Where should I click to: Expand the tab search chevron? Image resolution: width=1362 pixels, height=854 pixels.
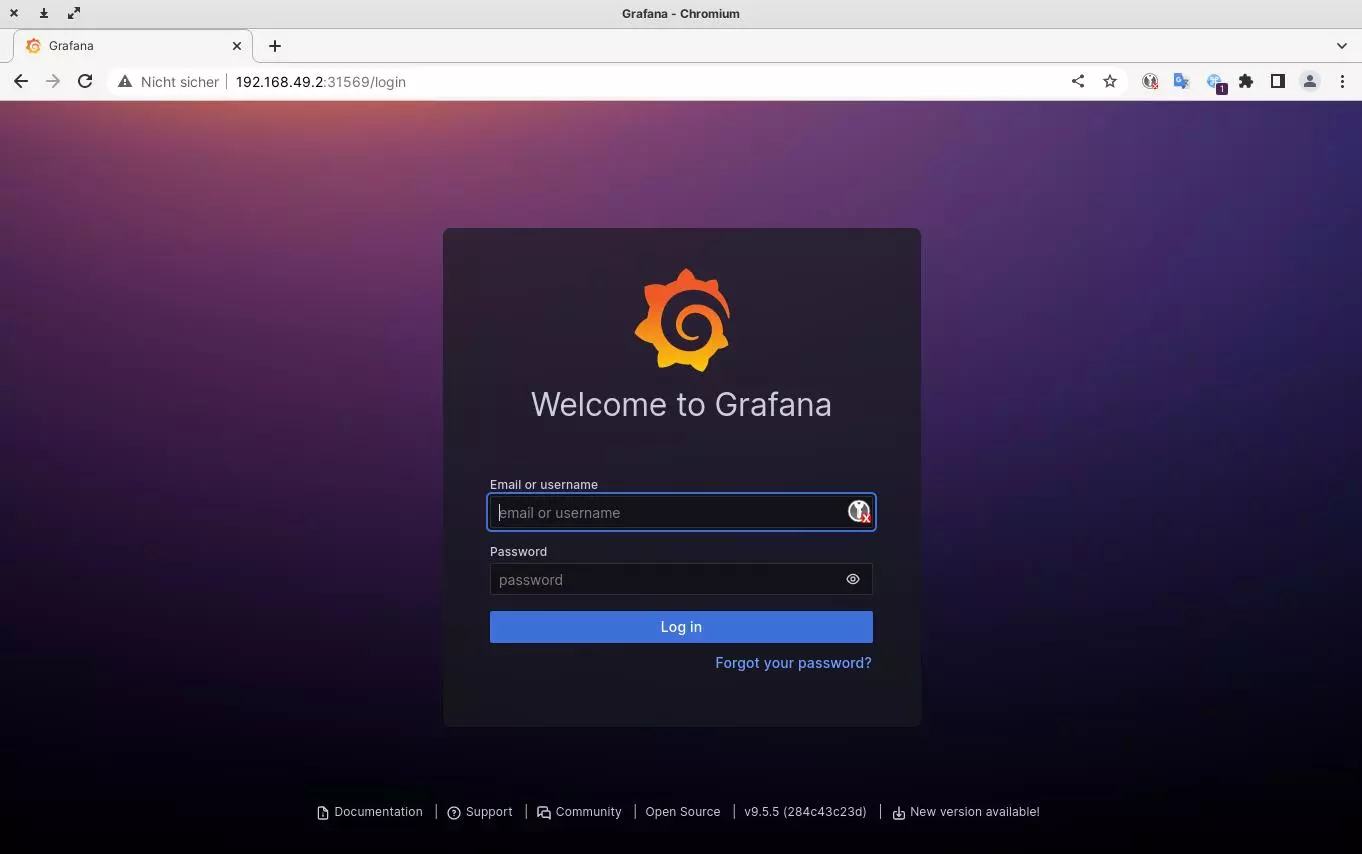[1342, 46]
